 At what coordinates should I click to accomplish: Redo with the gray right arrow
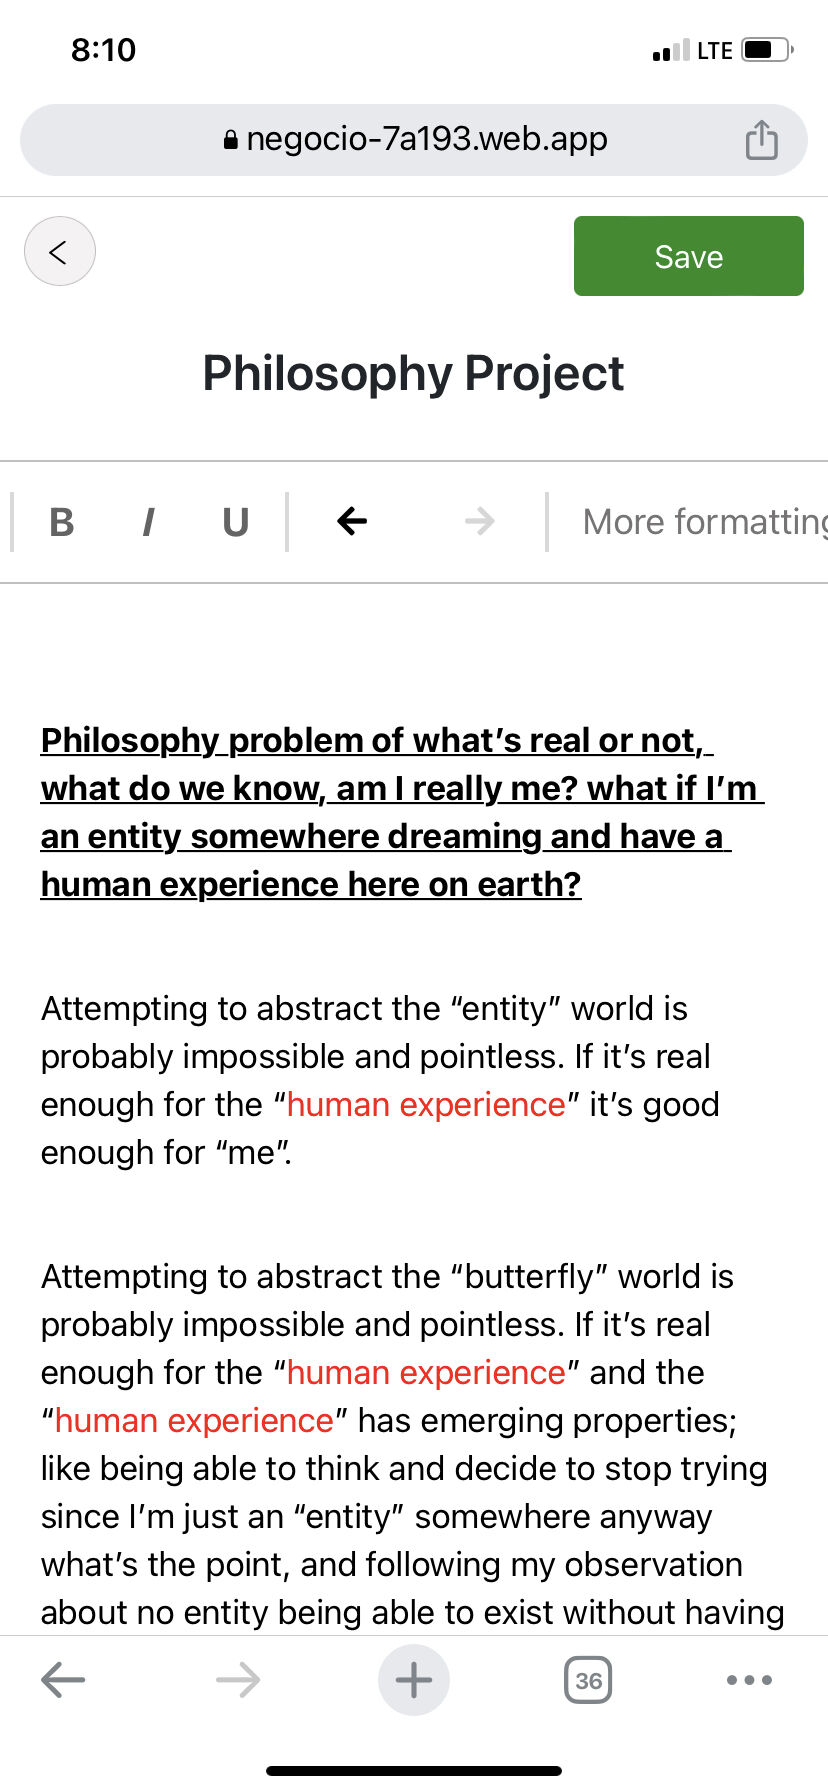click(x=480, y=521)
